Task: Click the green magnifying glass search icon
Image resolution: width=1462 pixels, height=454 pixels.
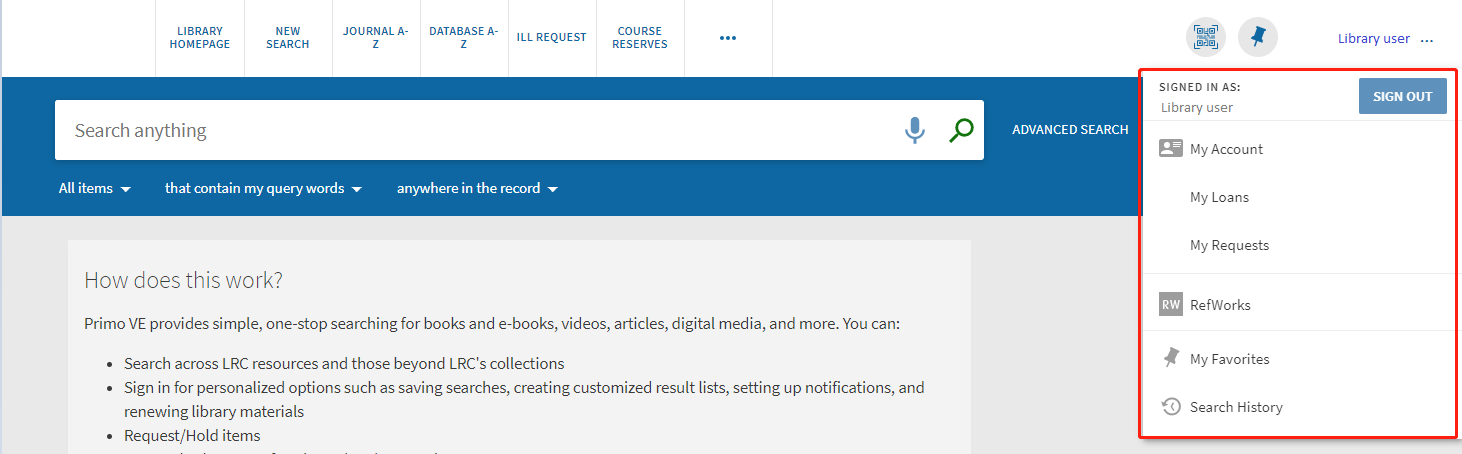Action: pyautogui.click(x=961, y=130)
